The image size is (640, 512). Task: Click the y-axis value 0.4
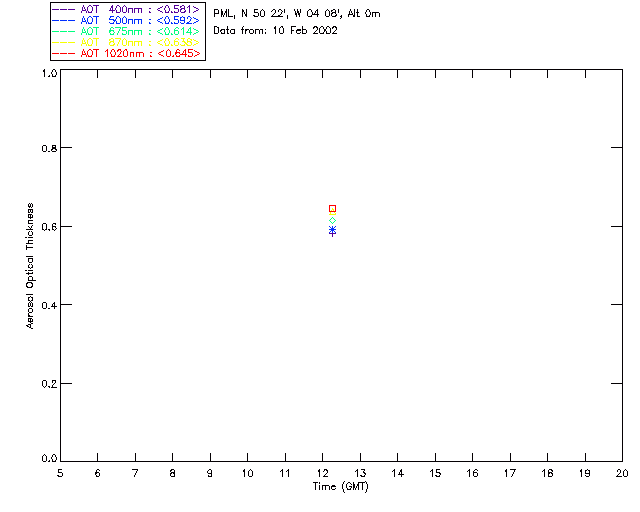pos(49,305)
